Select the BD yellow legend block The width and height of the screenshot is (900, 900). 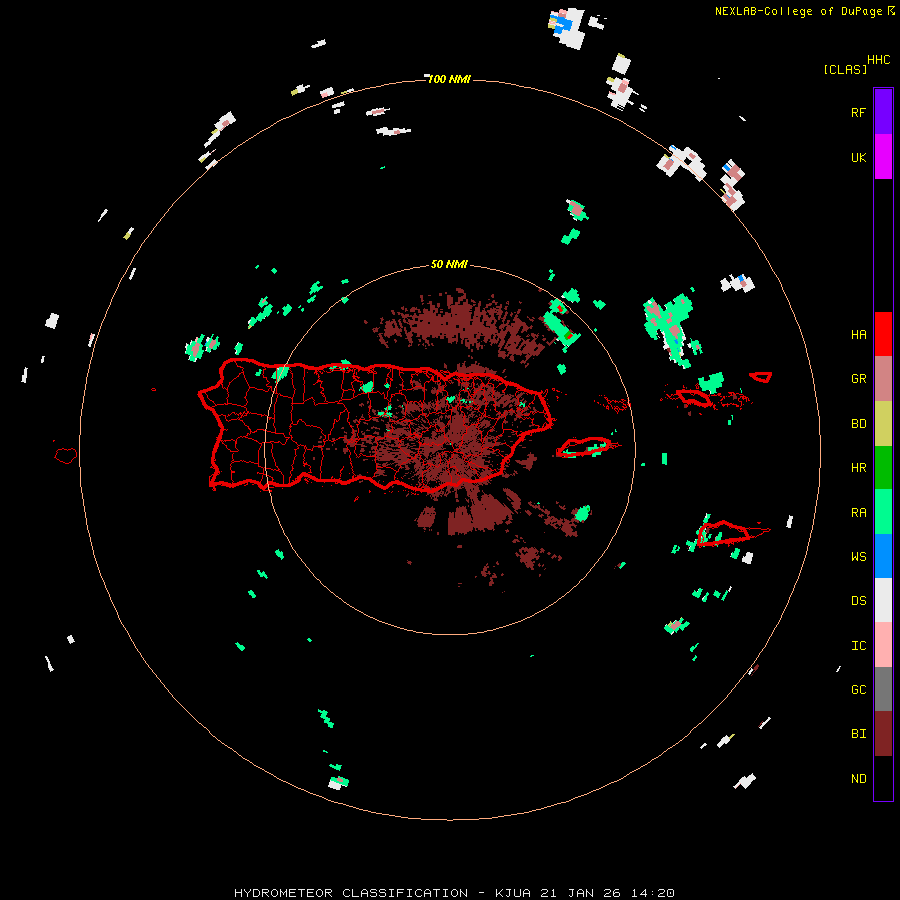(883, 424)
